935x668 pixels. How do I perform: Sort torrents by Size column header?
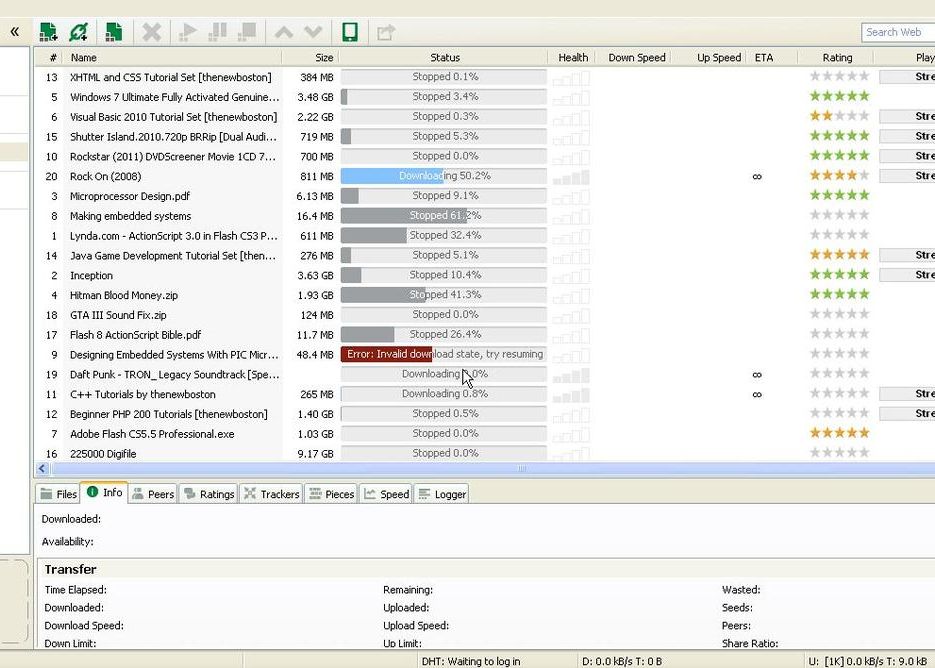(x=323, y=58)
